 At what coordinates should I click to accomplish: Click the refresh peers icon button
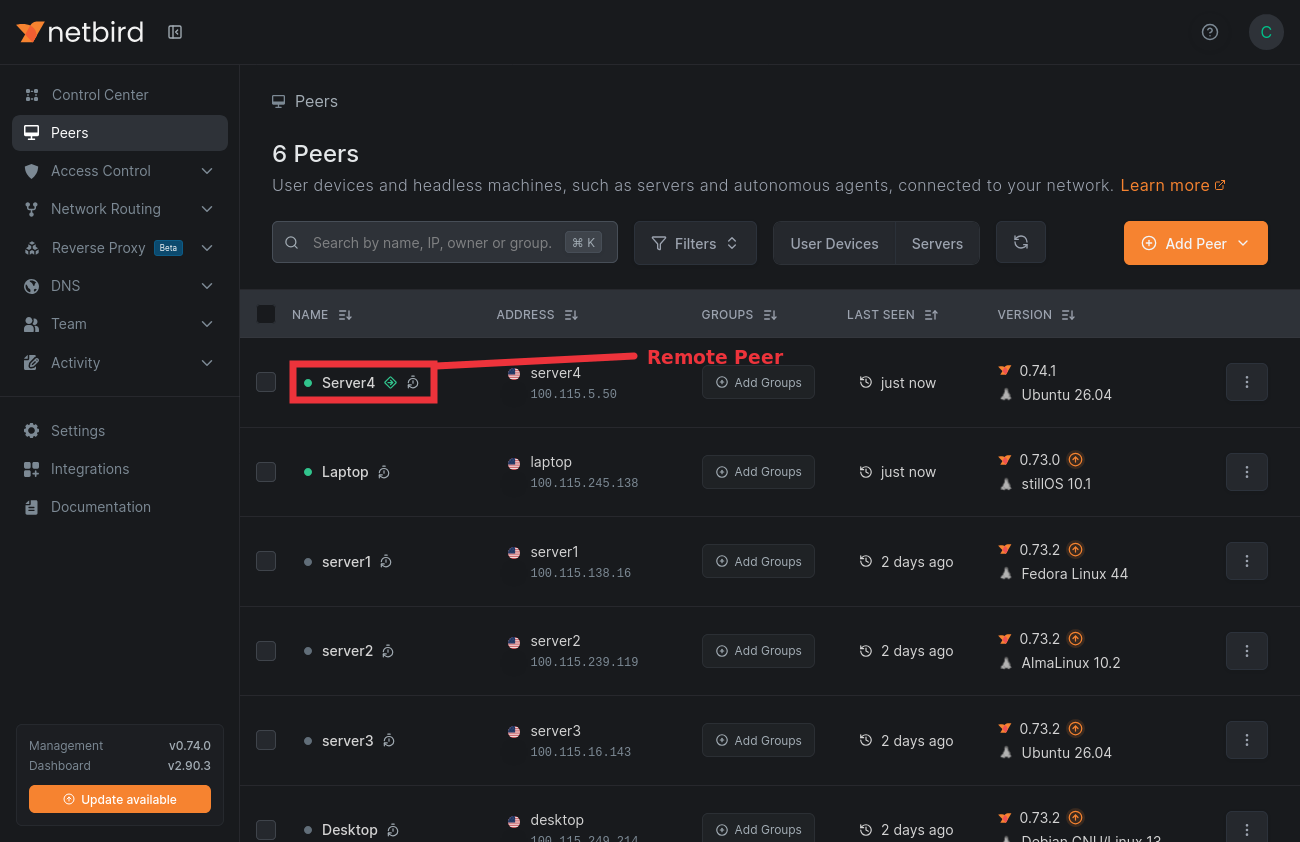(x=1021, y=242)
